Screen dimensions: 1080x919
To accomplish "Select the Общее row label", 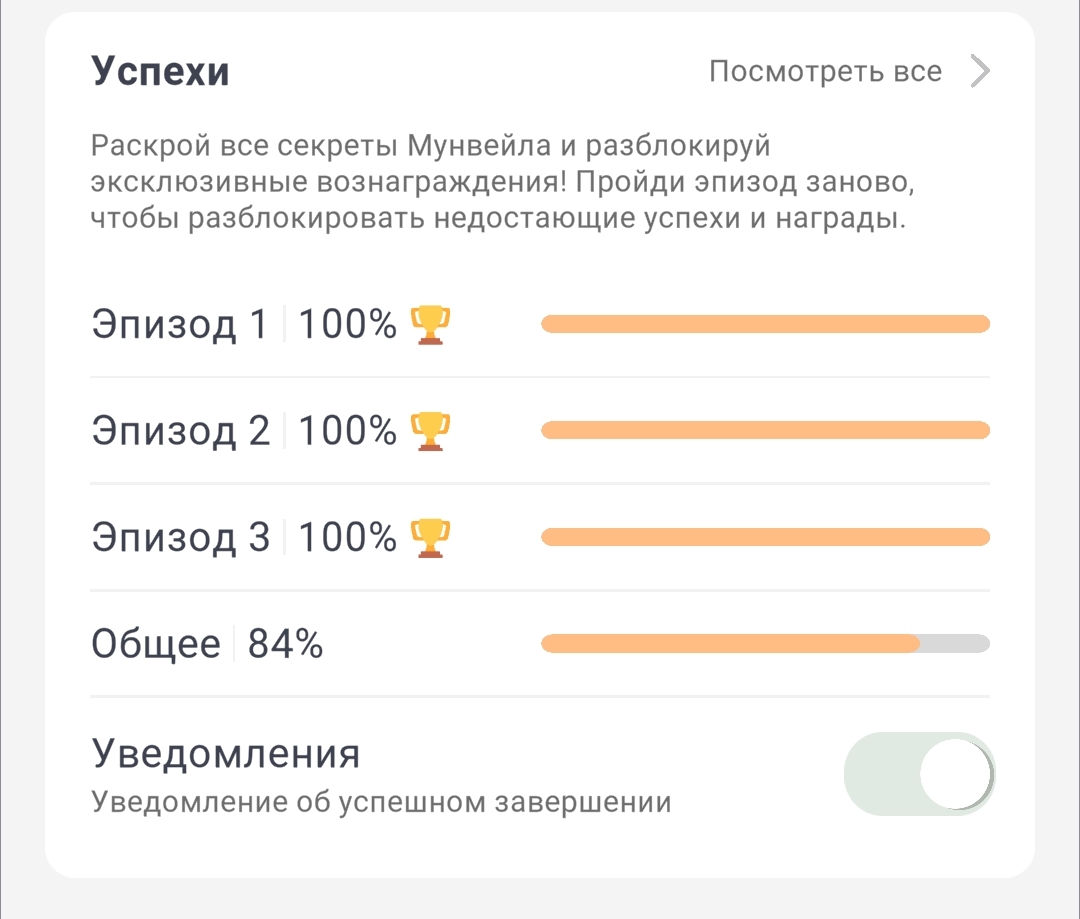I will (156, 644).
